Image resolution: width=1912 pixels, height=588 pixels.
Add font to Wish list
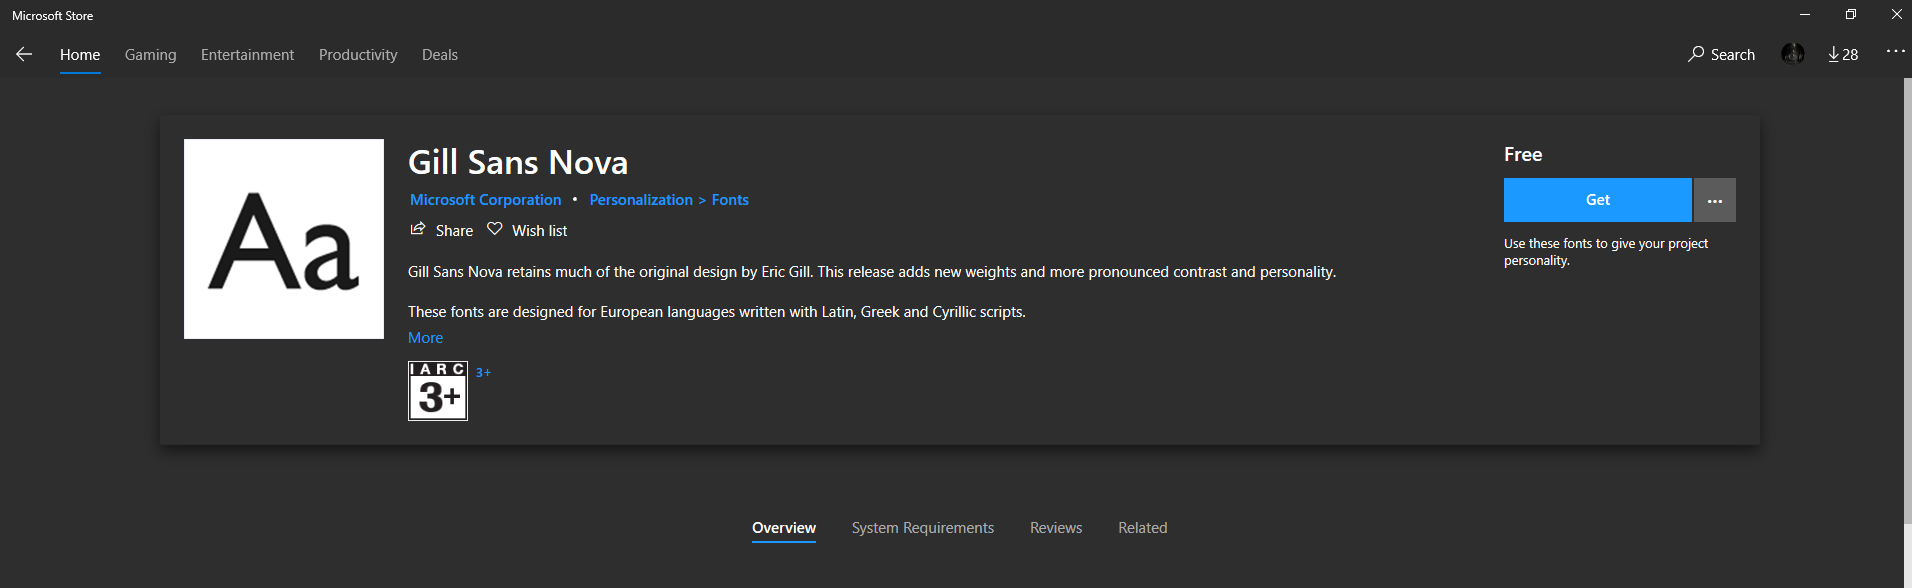point(527,230)
